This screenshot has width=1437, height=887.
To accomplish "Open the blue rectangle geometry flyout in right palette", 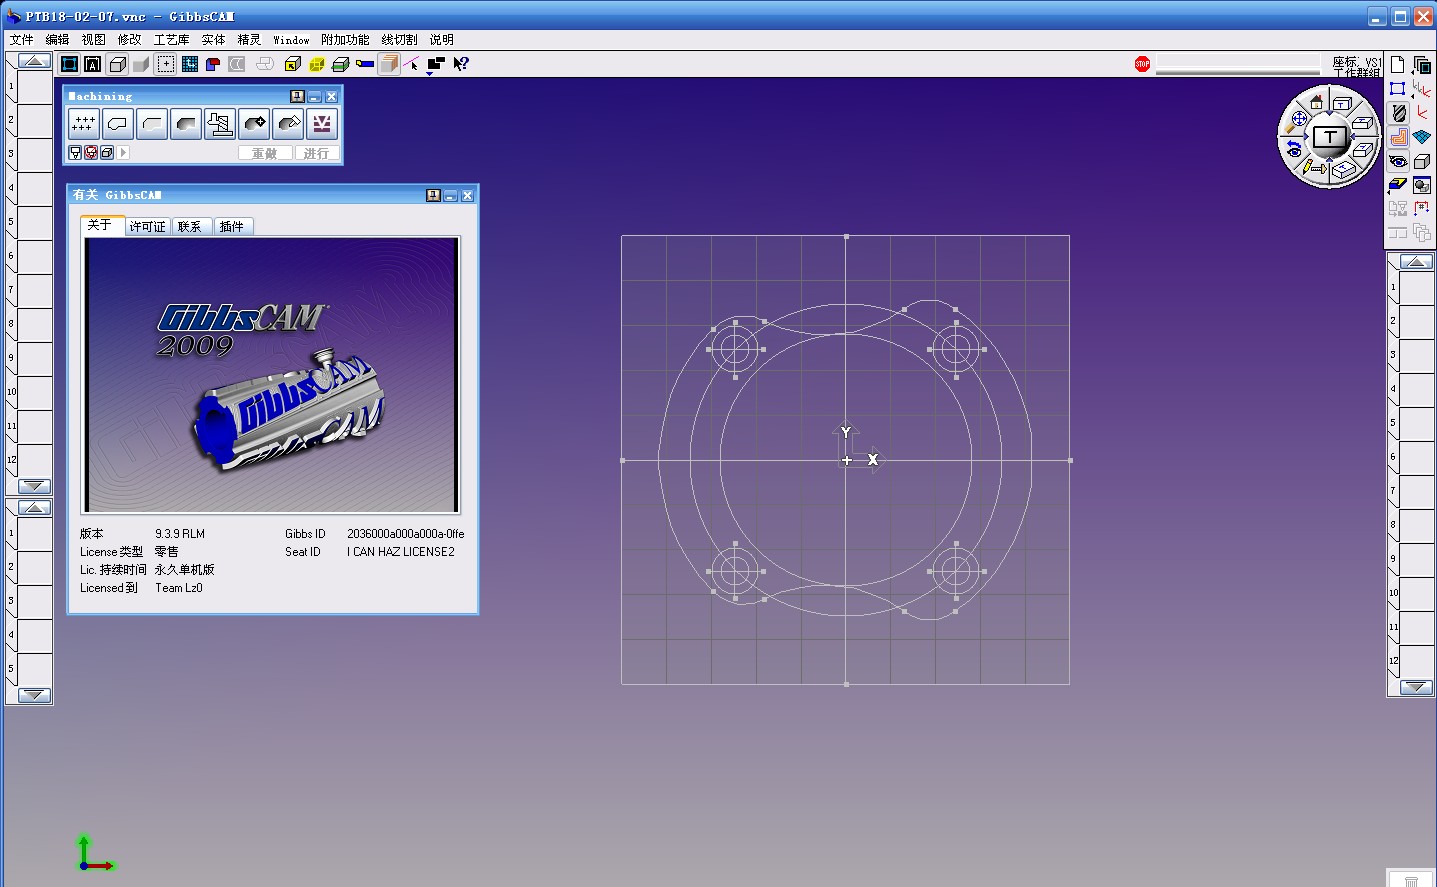I will 1397,89.
